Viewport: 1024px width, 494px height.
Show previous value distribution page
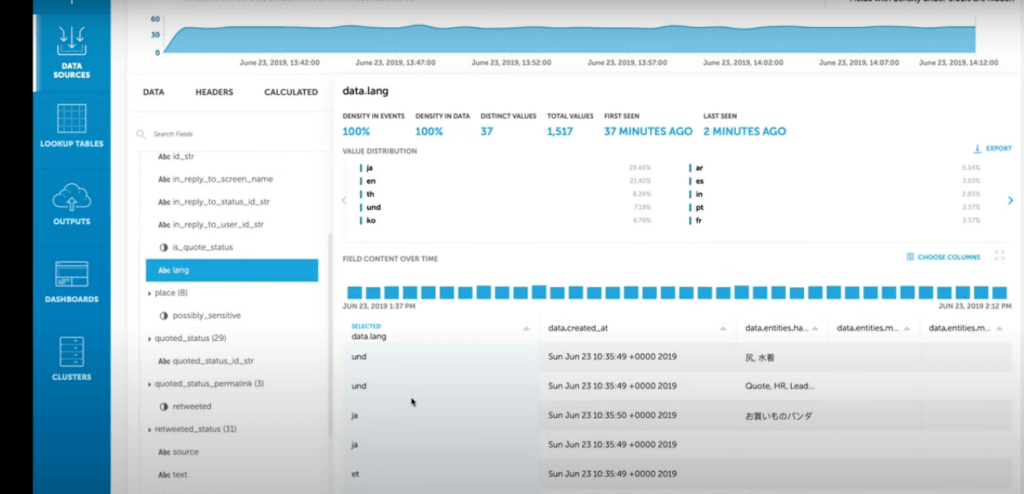345,201
